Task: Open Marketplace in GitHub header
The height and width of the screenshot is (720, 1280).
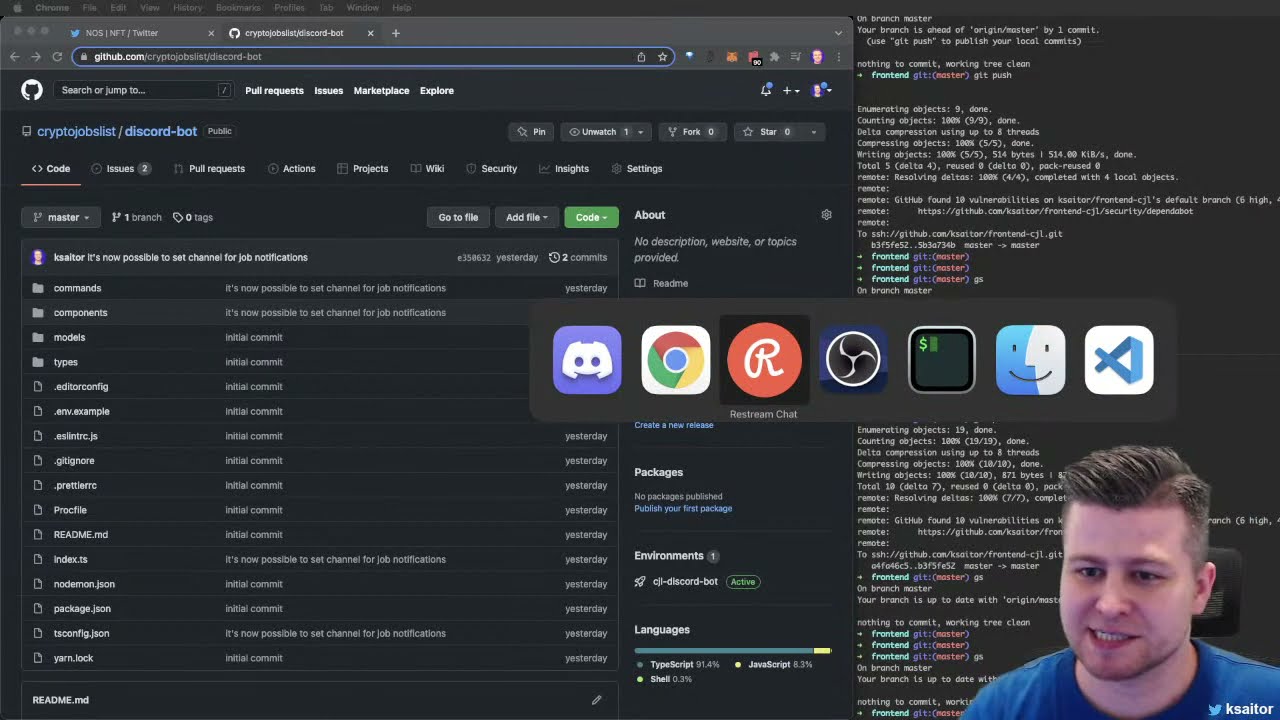Action: click(381, 91)
